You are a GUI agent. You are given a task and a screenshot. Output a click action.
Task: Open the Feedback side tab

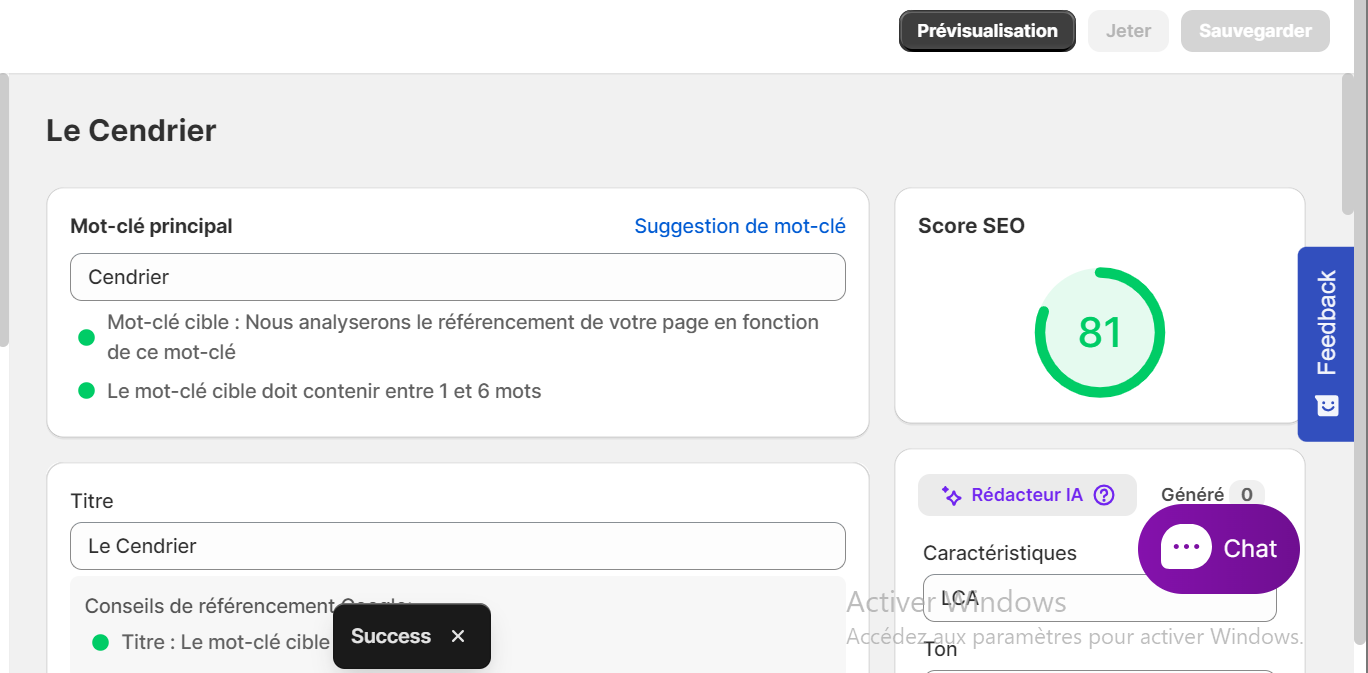1326,344
